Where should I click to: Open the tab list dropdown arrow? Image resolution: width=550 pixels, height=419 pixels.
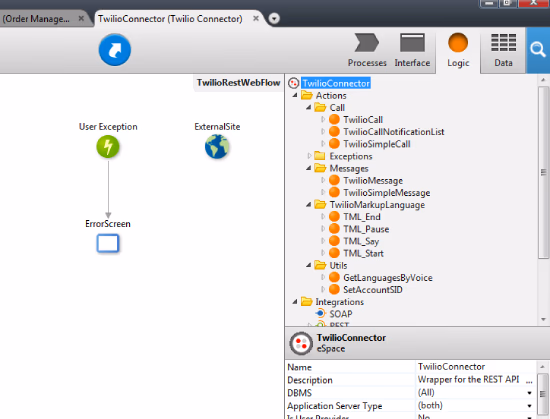pyautogui.click(x=274, y=18)
